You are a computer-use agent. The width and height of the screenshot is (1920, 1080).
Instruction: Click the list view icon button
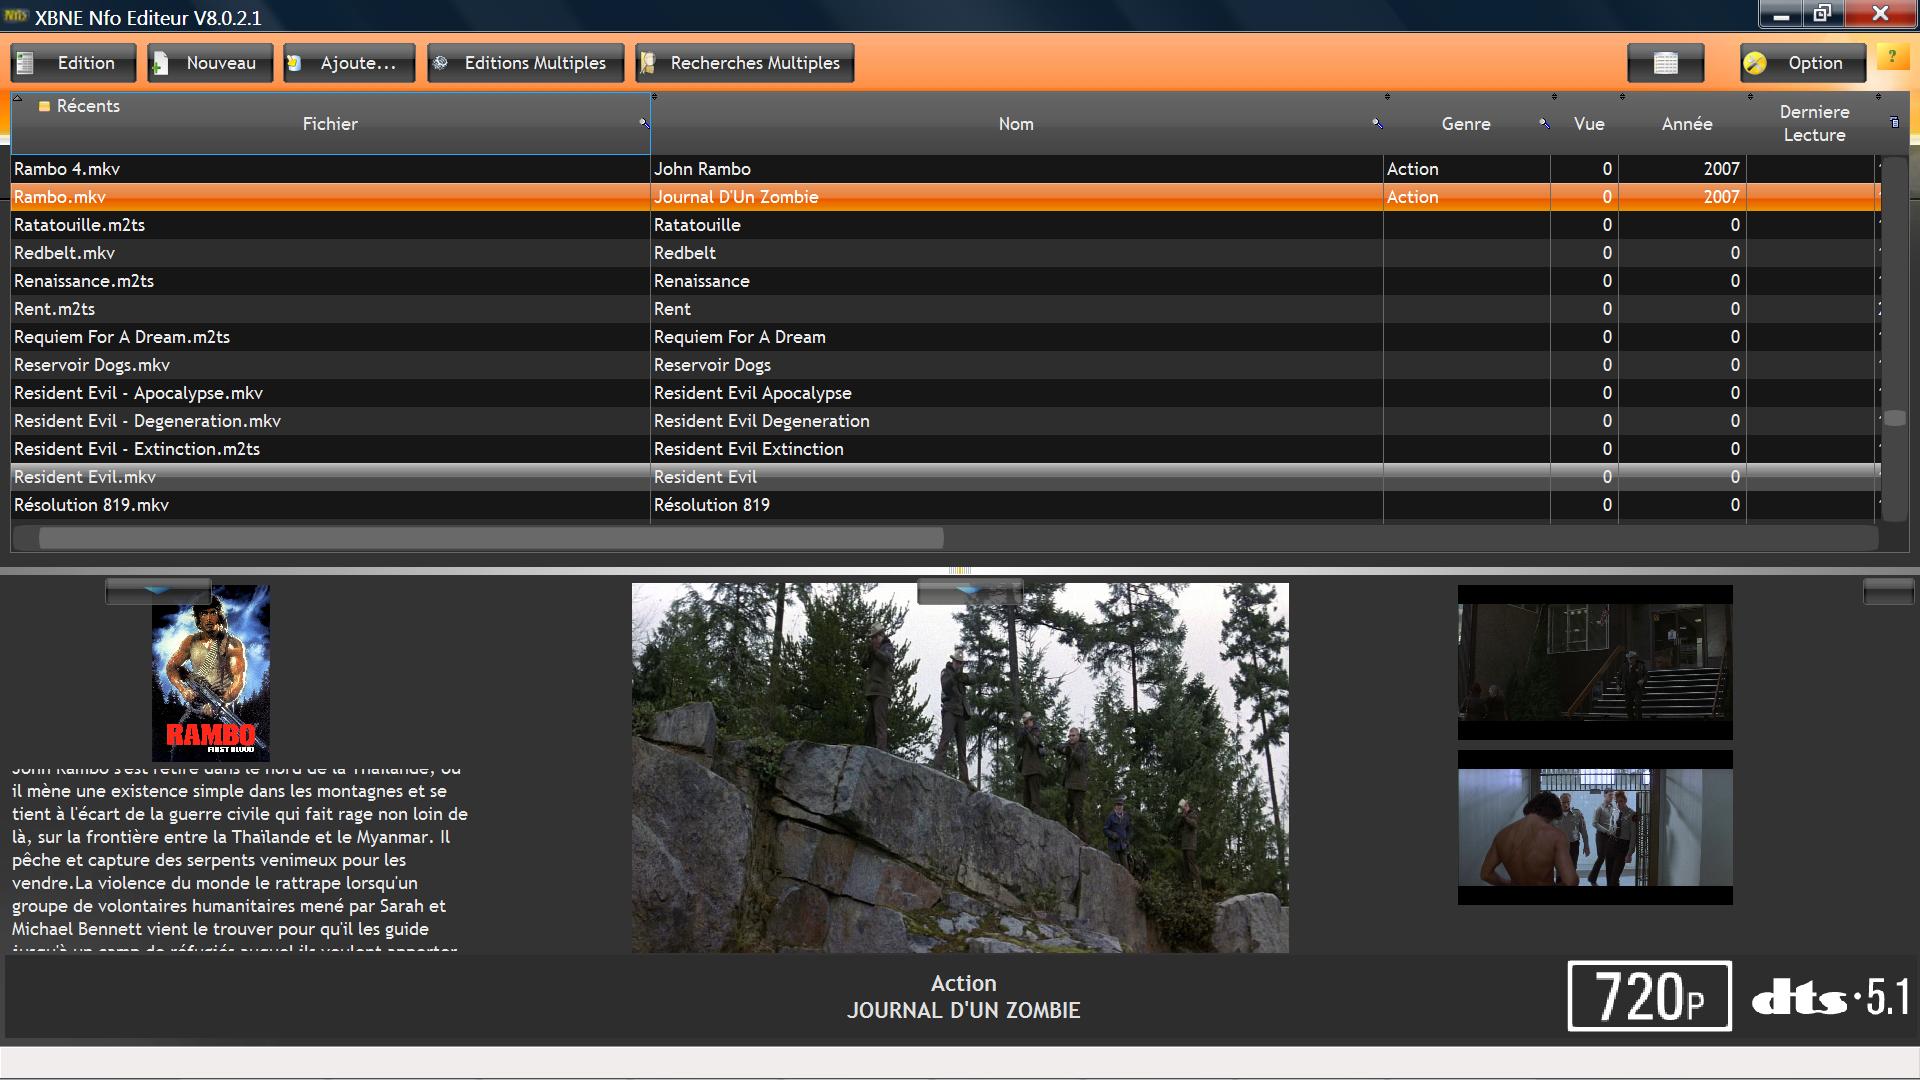1666,63
